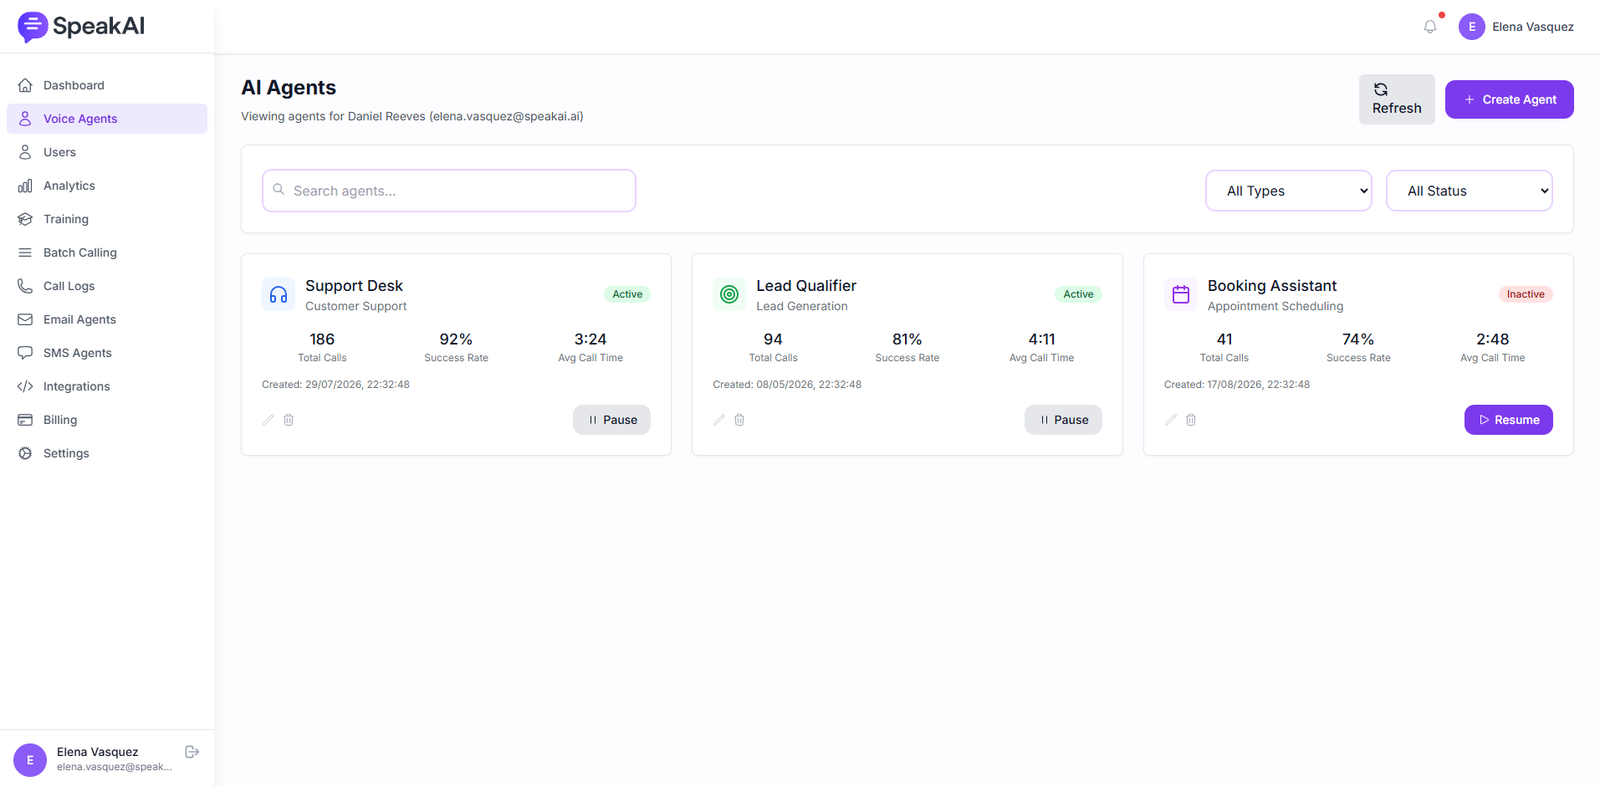Open the All Types dropdown
Image resolution: width=1600 pixels, height=786 pixels.
1289,191
